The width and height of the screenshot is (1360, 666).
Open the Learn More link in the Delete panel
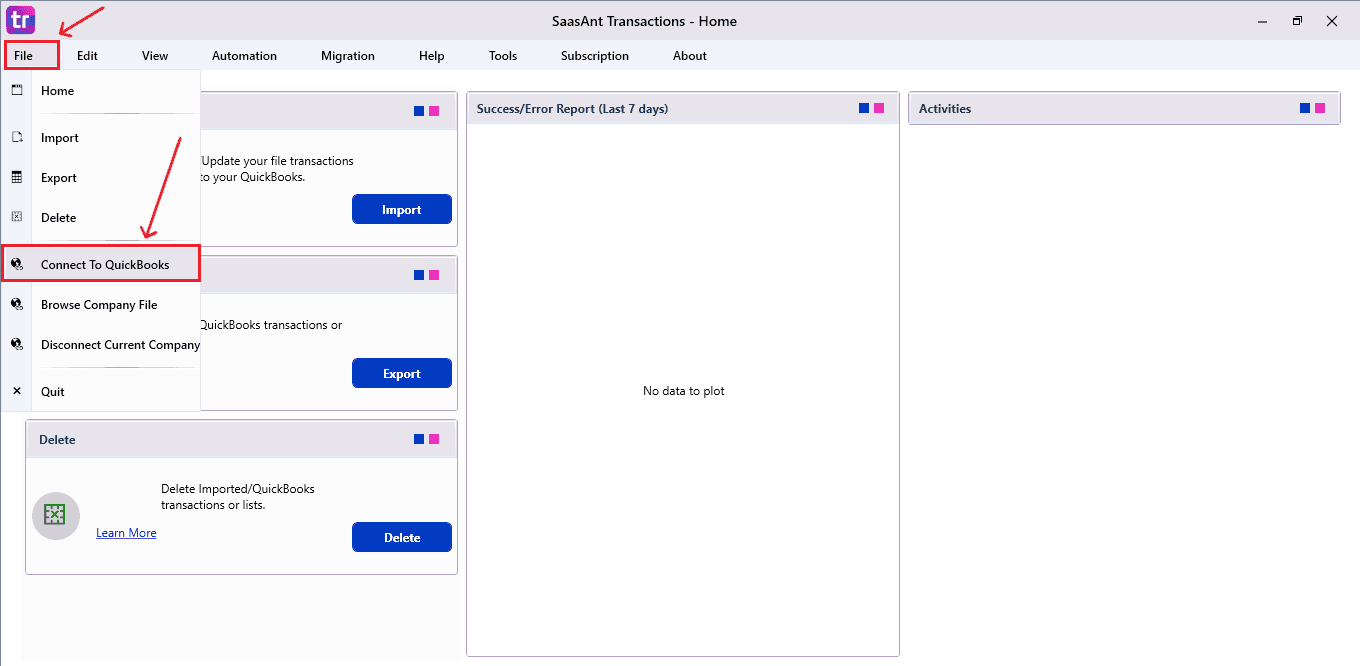[126, 532]
